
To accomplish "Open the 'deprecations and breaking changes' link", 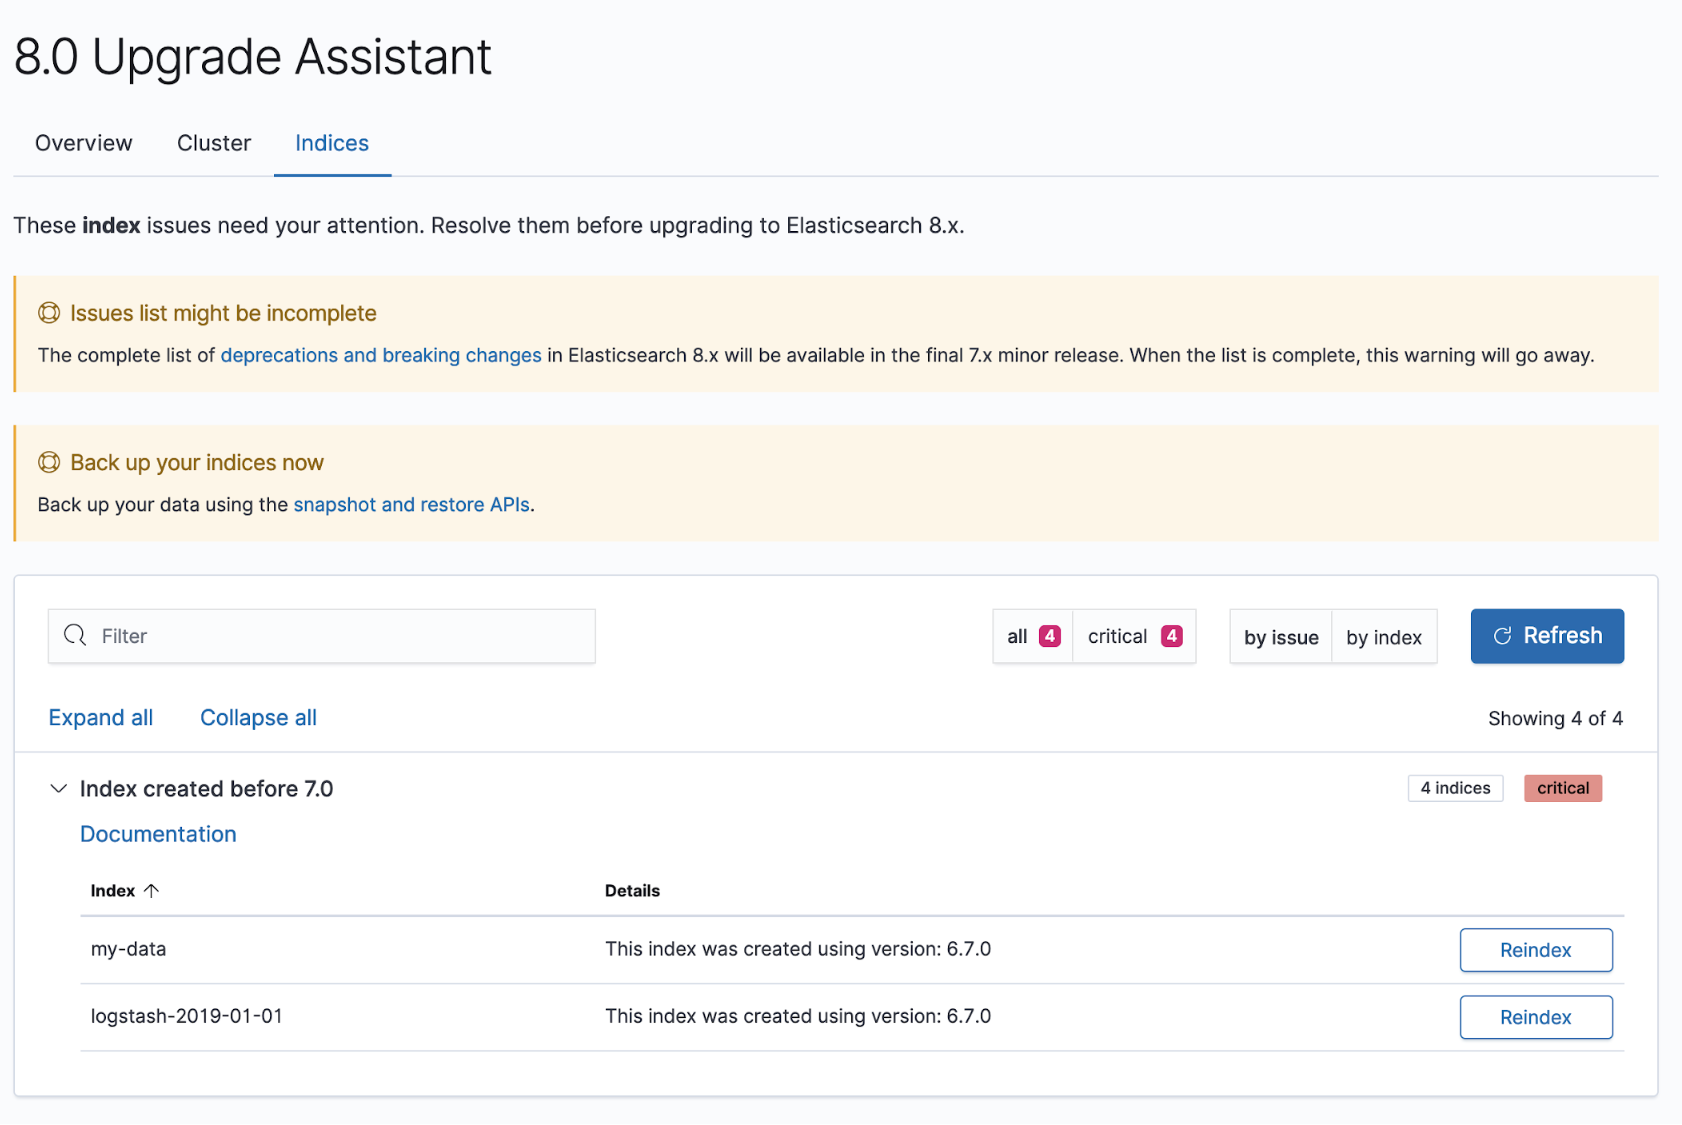I will pyautogui.click(x=381, y=355).
